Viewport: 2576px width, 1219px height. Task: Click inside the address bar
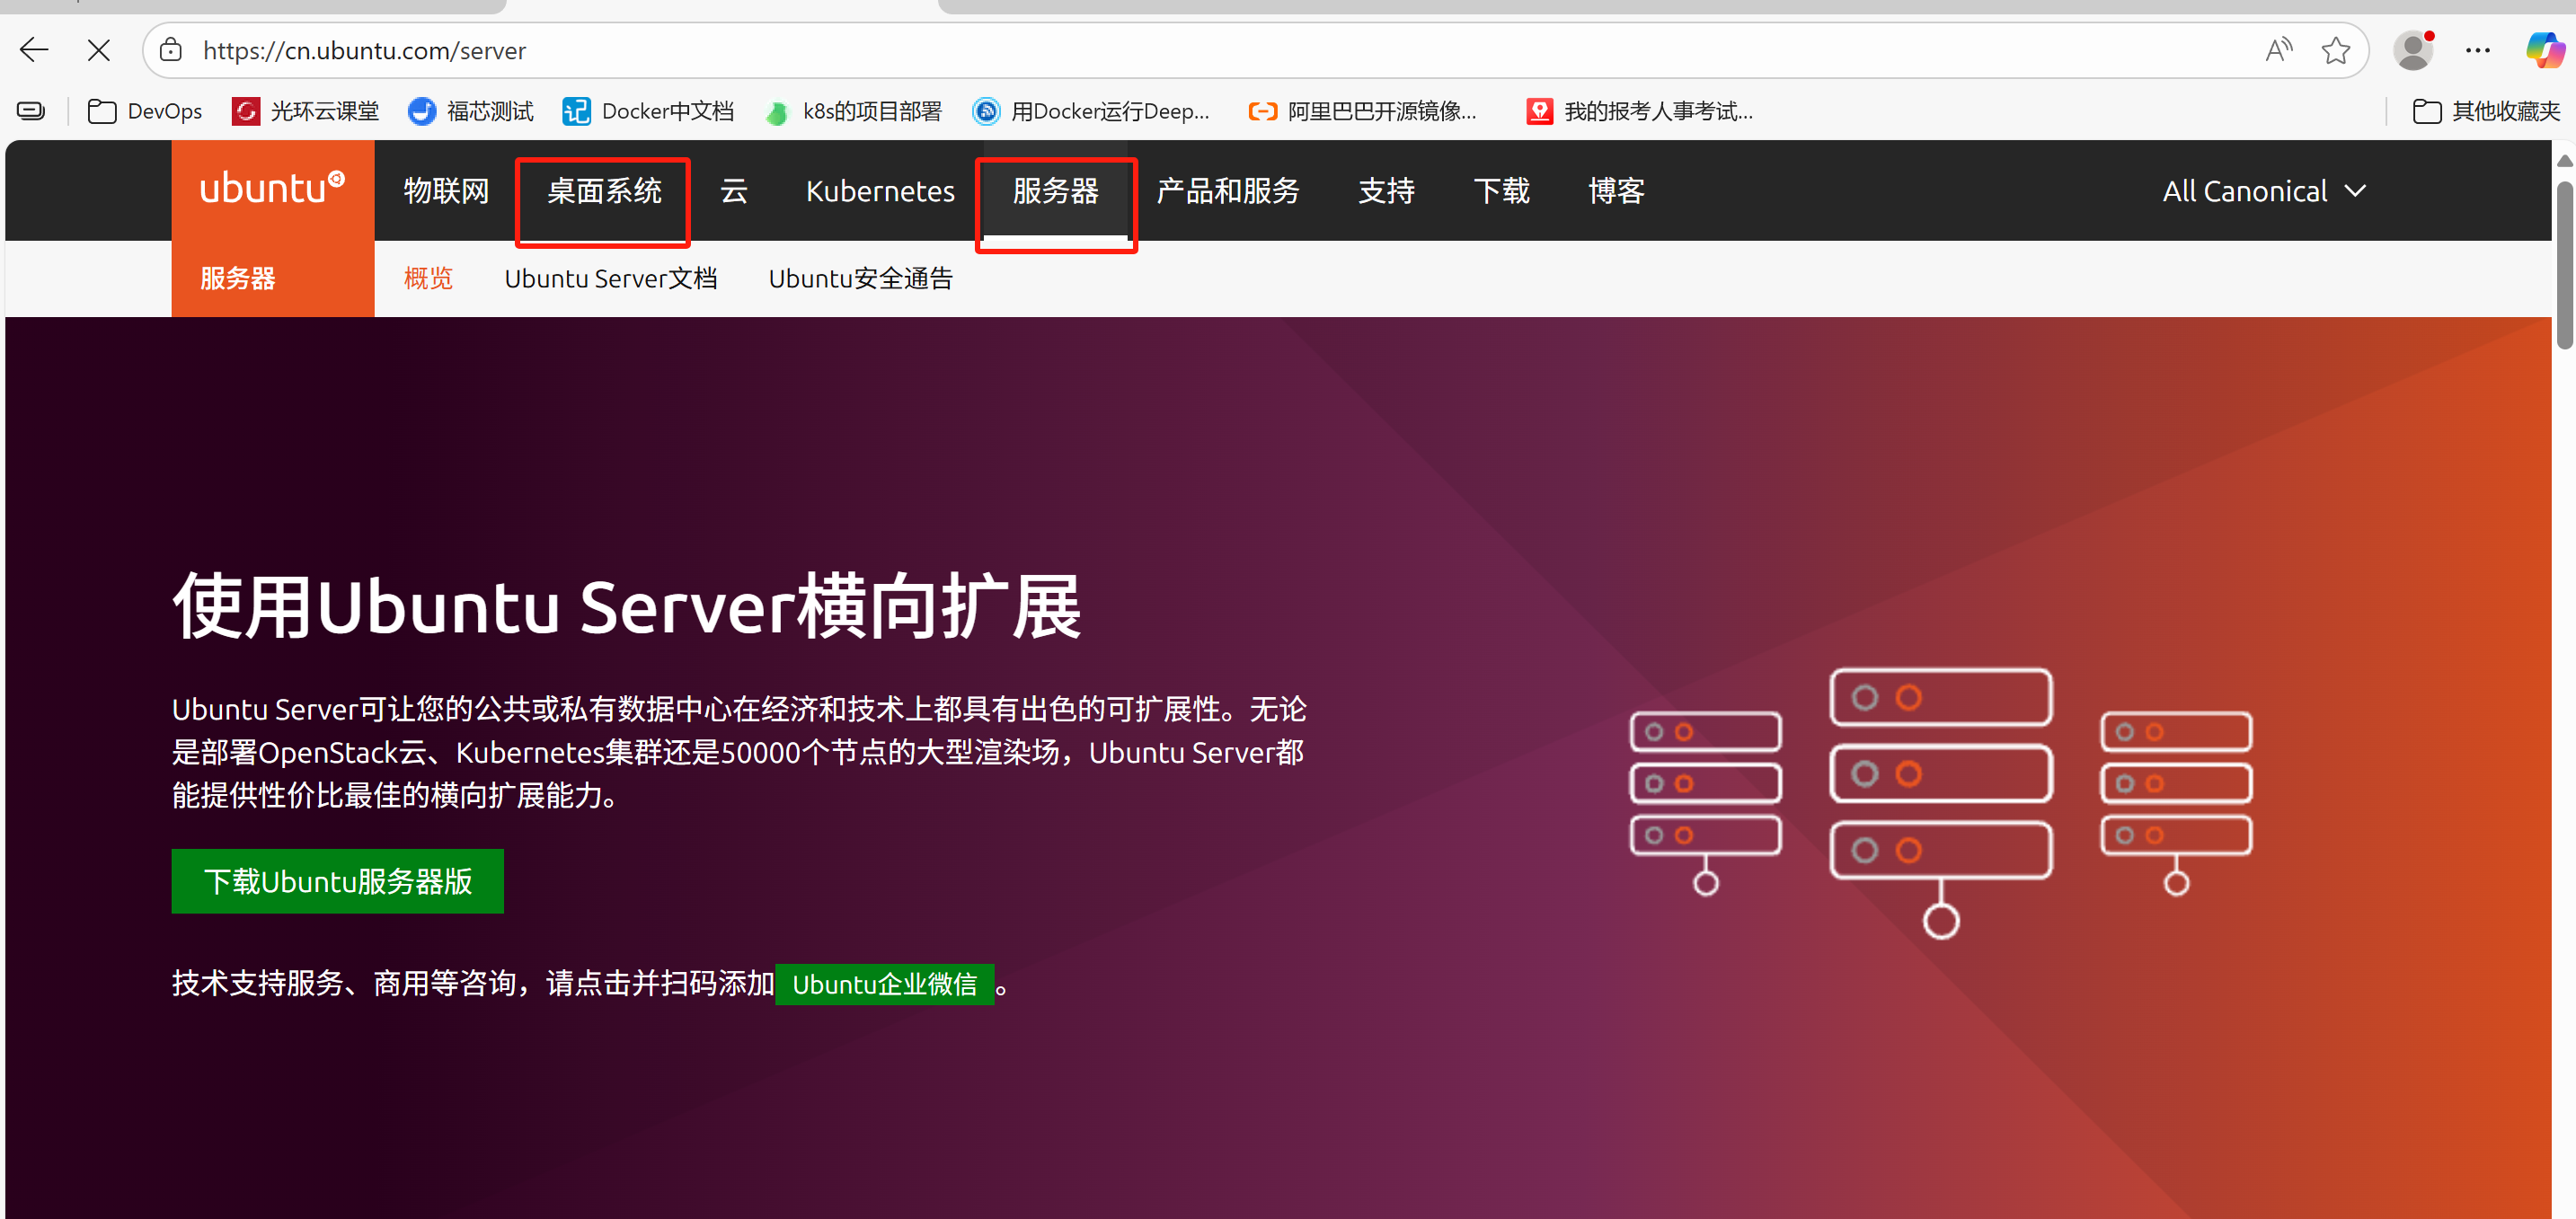pos(700,50)
